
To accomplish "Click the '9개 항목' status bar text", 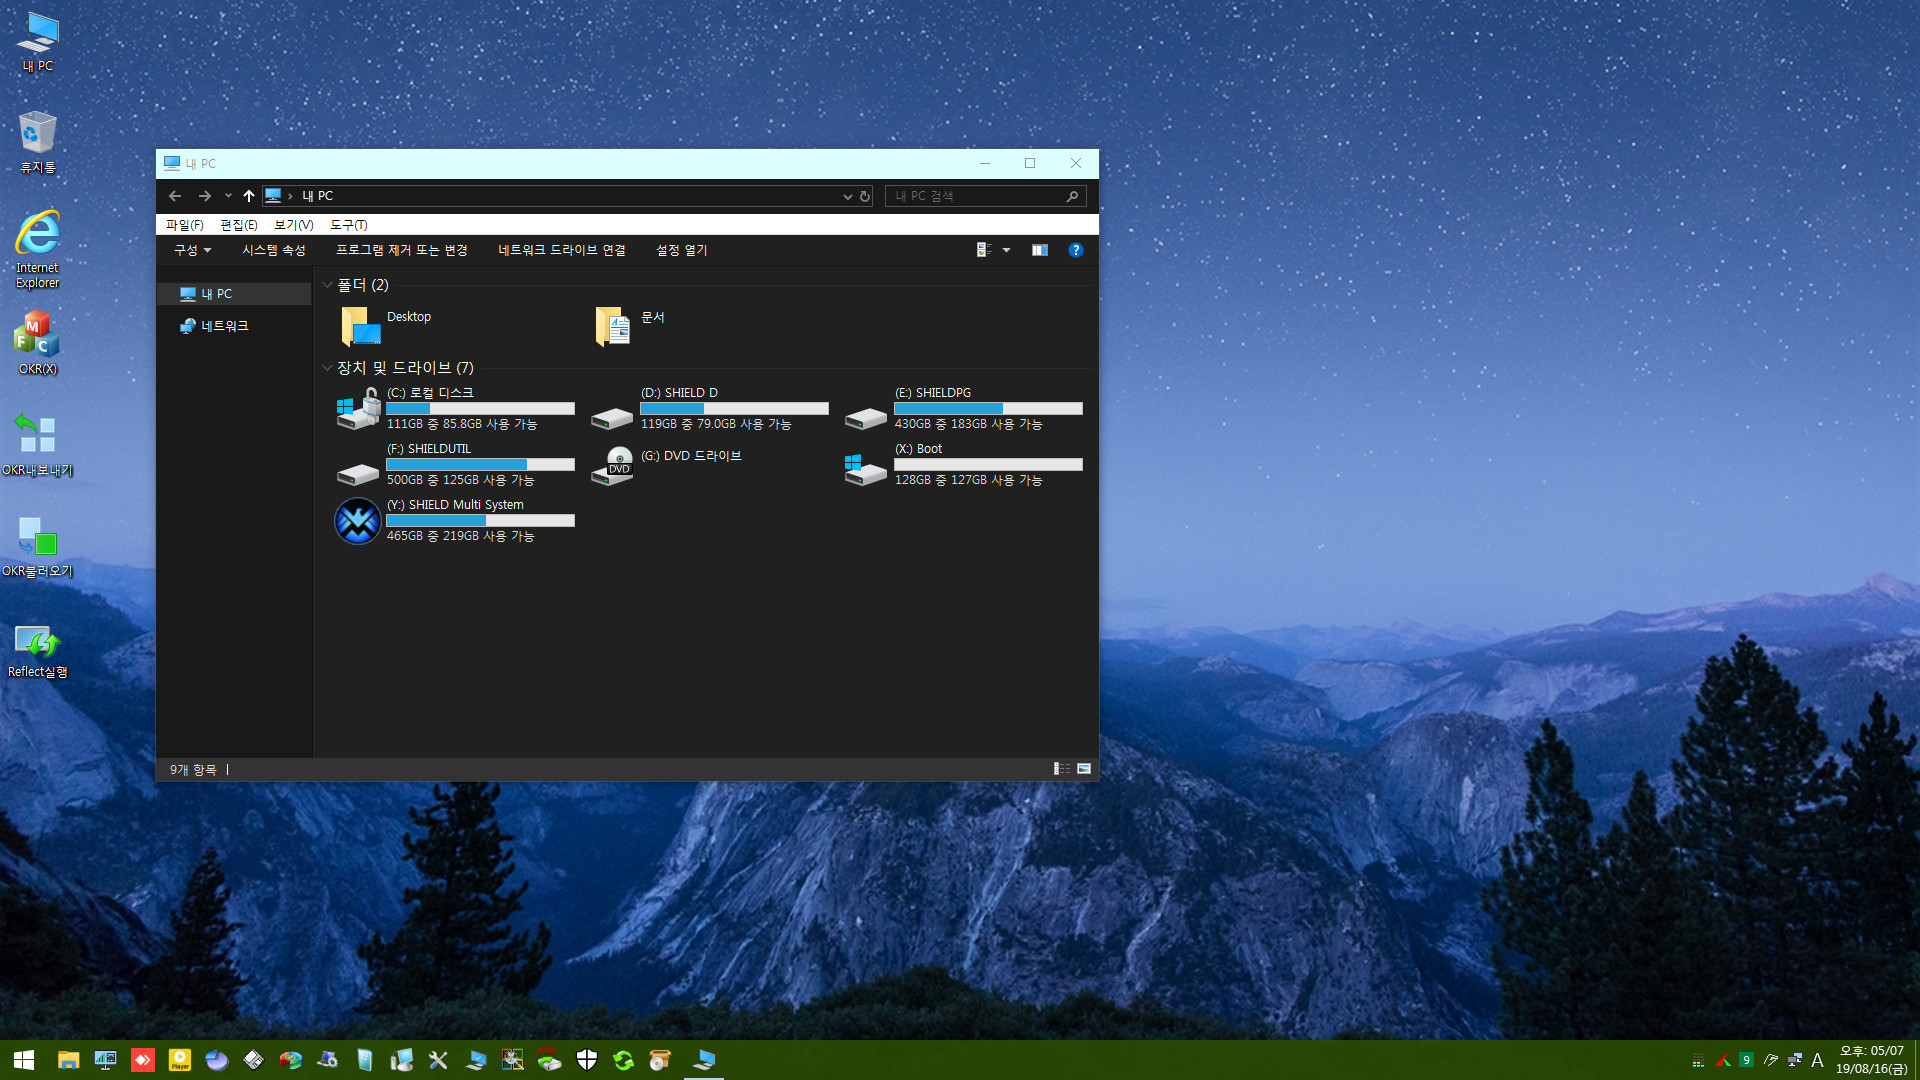I will tap(193, 770).
